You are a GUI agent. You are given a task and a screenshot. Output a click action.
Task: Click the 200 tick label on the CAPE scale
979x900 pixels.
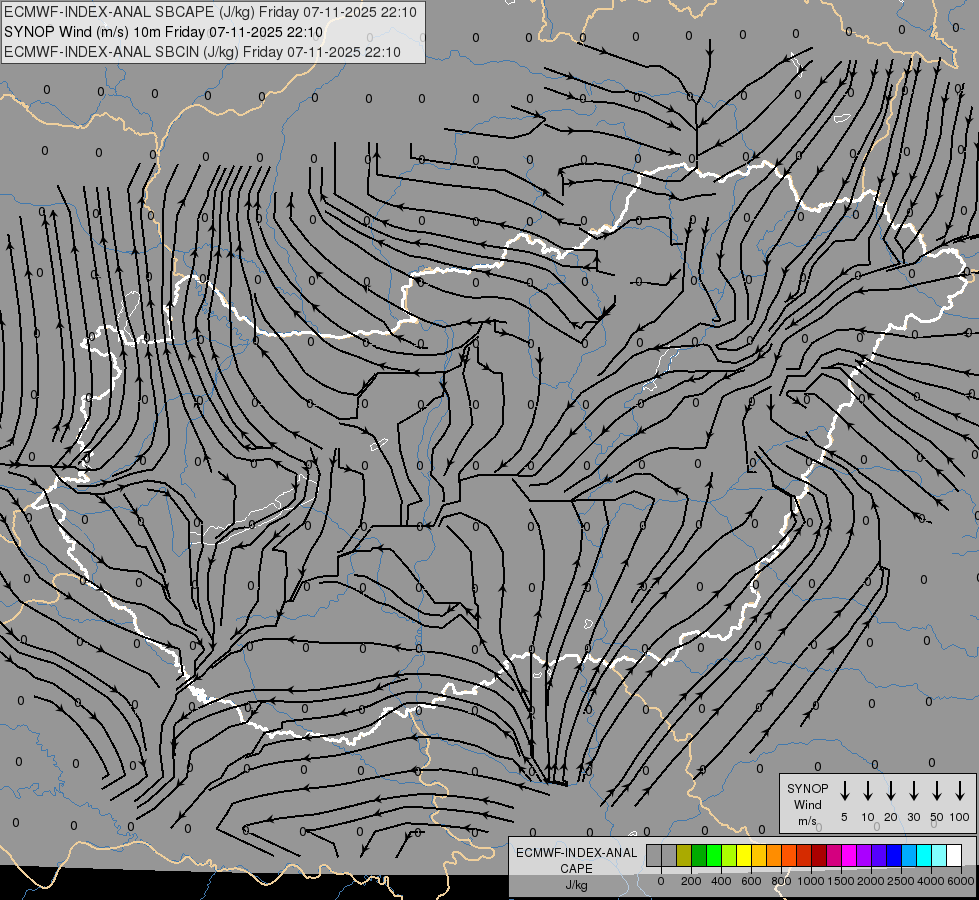pos(691,881)
